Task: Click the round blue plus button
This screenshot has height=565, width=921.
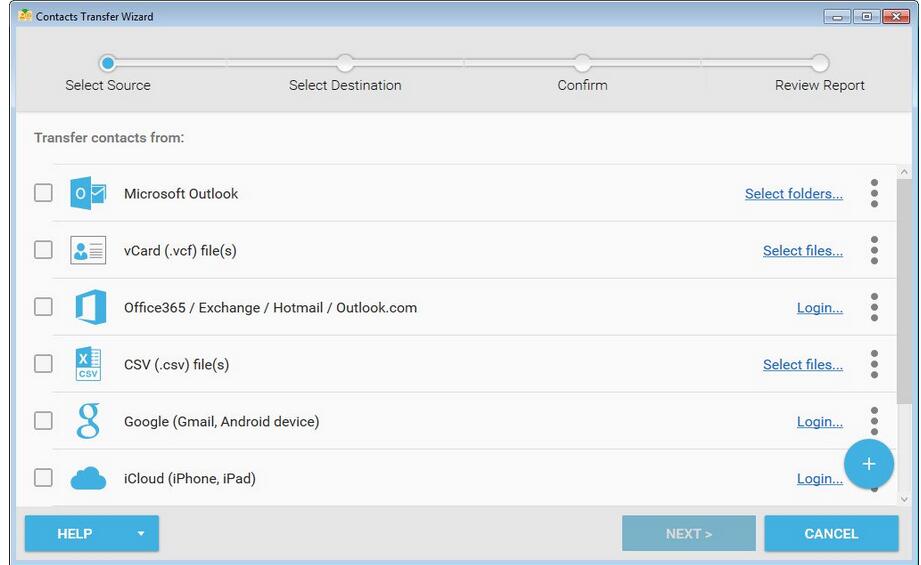Action: coord(869,464)
